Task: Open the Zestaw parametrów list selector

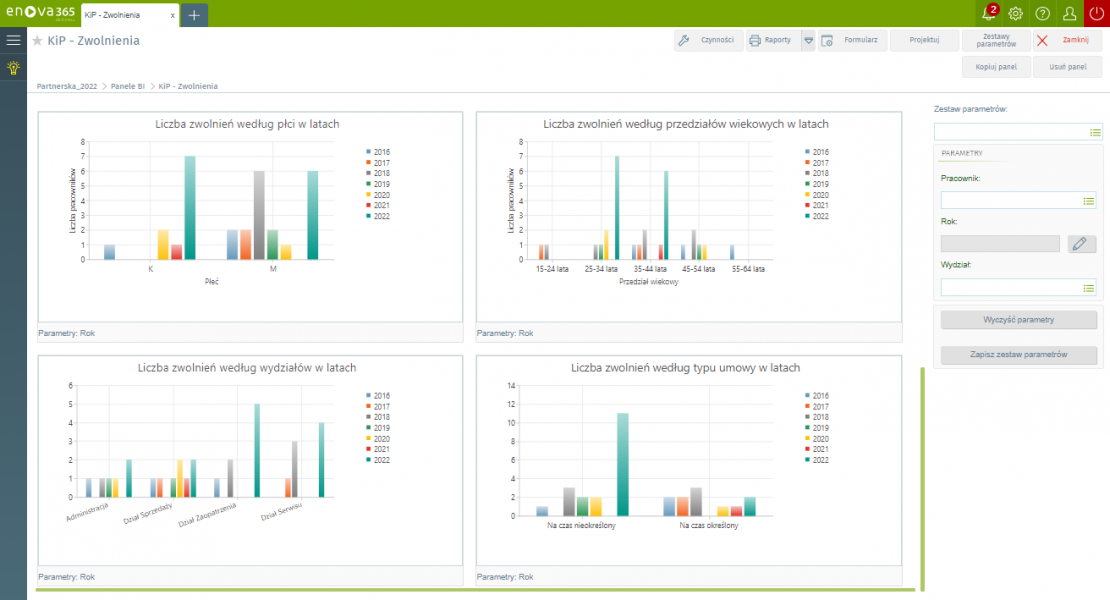Action: point(1095,132)
